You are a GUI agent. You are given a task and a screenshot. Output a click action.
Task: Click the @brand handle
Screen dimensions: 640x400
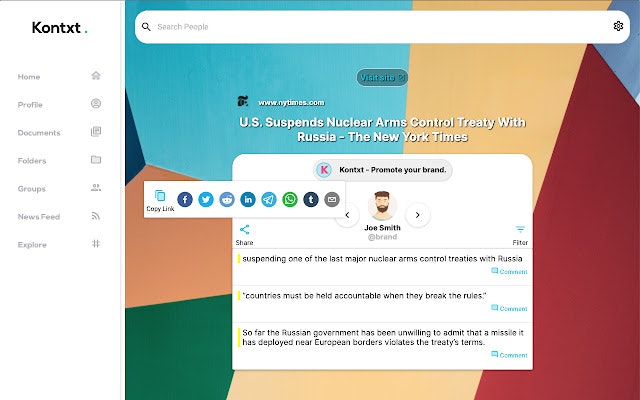[x=382, y=237]
